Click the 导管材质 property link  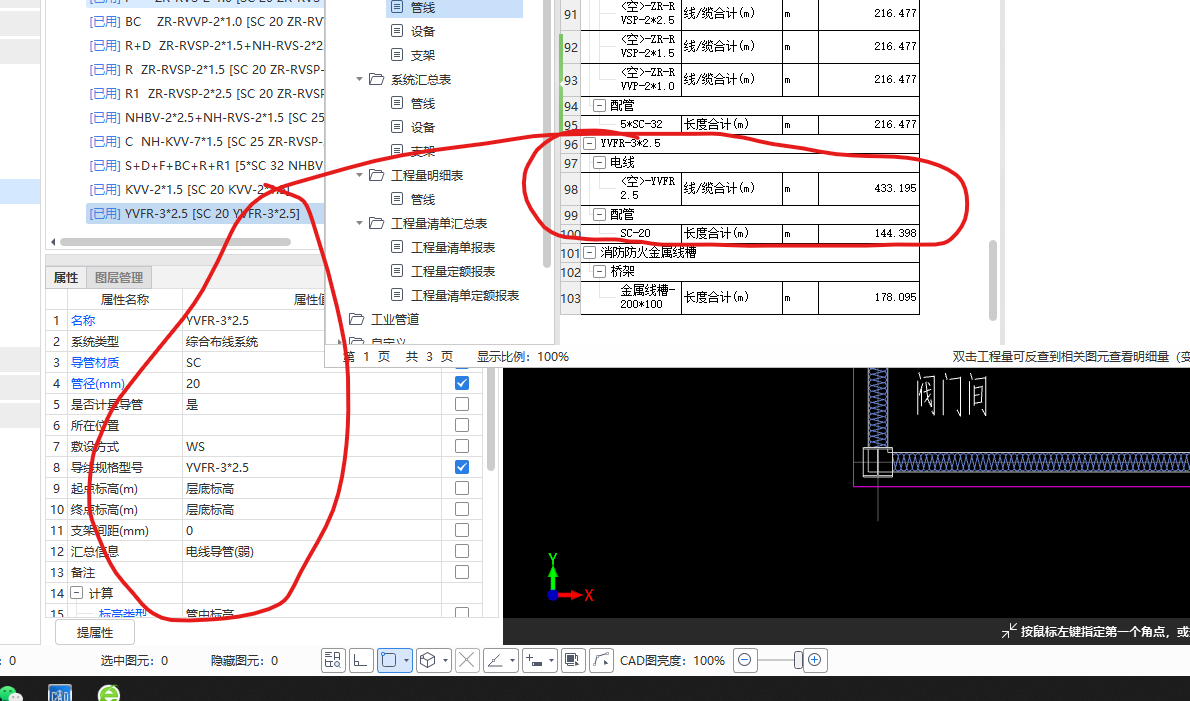pyautogui.click(x=95, y=363)
